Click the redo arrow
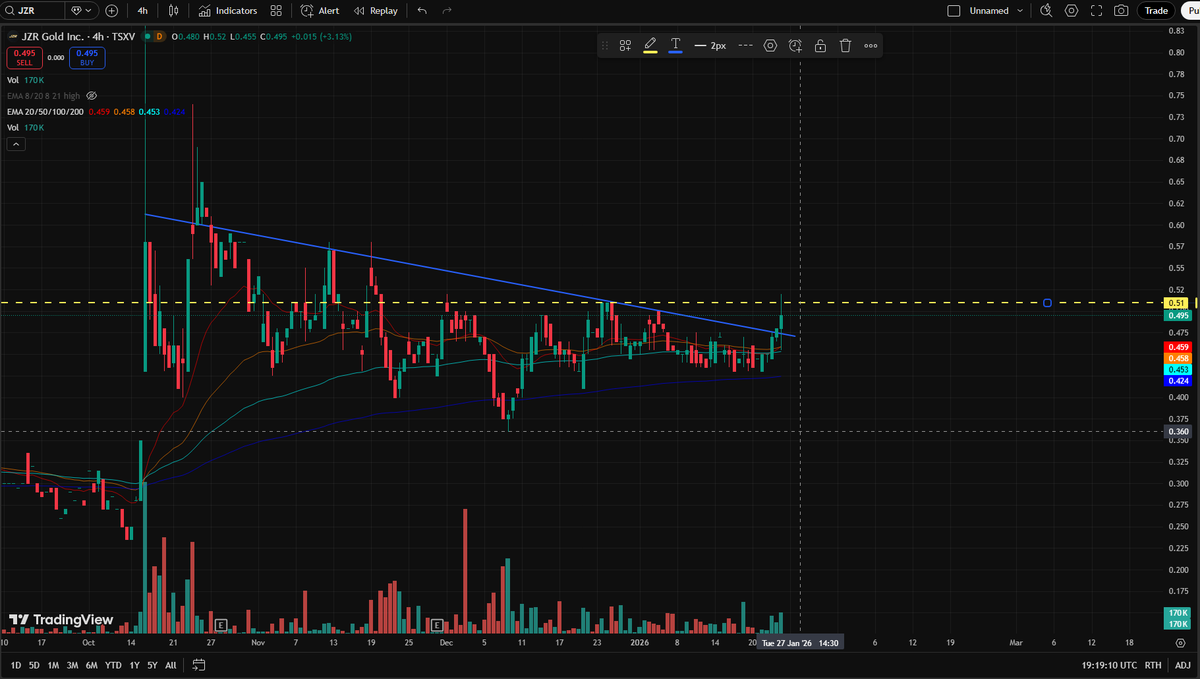This screenshot has height=679, width=1200. point(447,10)
